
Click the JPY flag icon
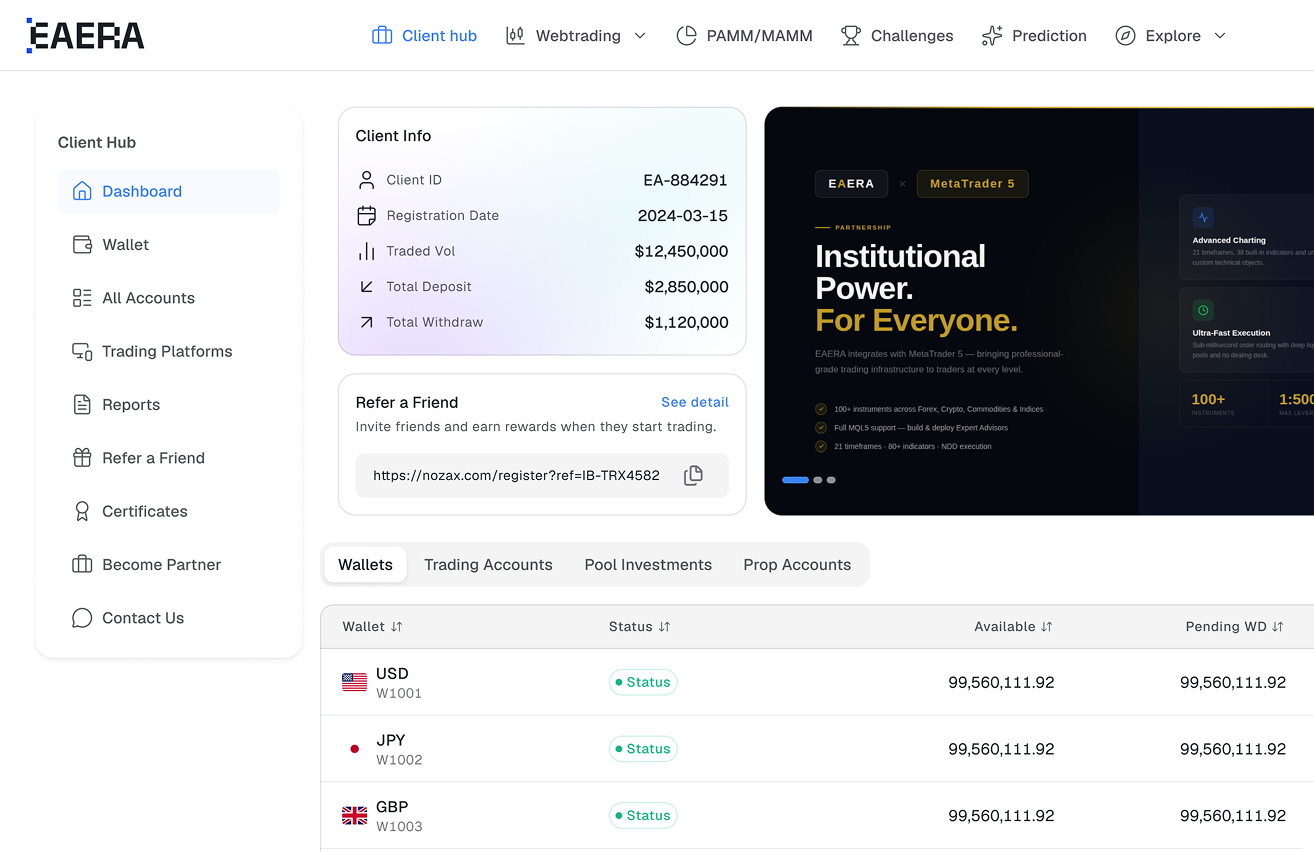click(354, 749)
